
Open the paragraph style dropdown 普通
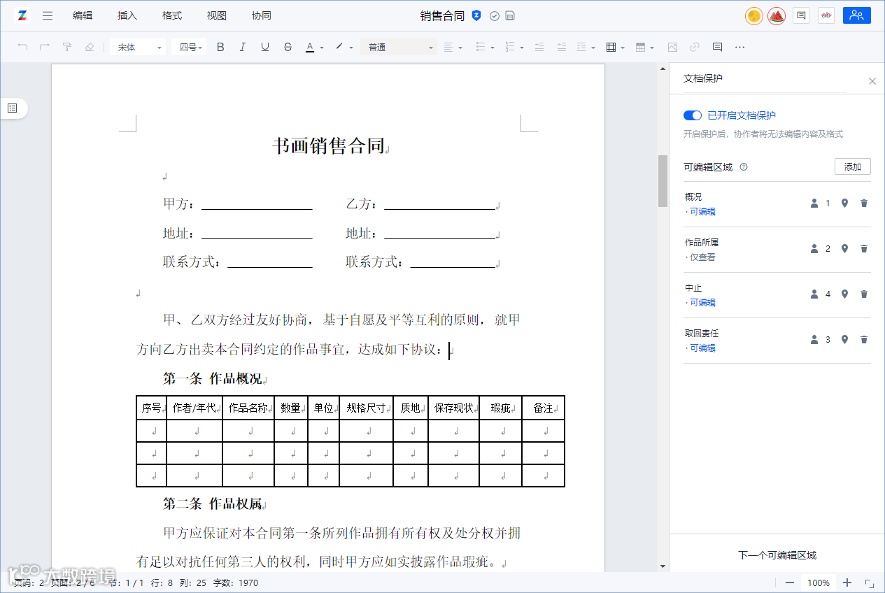400,47
